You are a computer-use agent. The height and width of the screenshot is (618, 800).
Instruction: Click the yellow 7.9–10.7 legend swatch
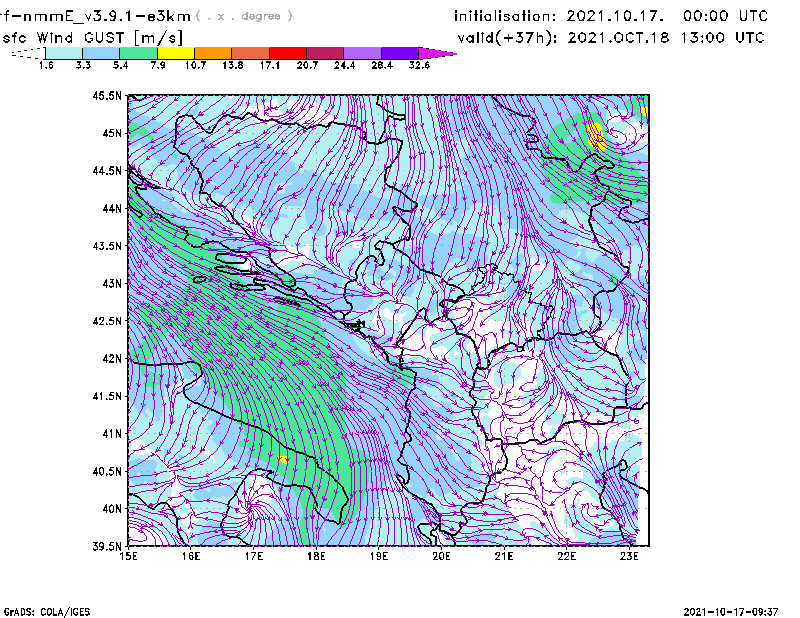point(176,53)
